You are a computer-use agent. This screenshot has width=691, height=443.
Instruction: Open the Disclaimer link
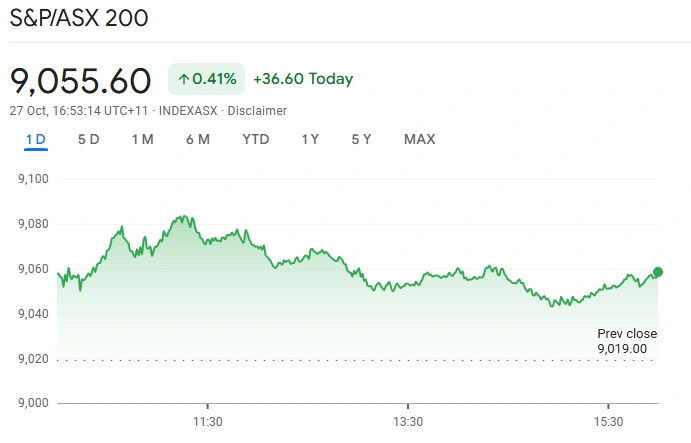coord(257,110)
